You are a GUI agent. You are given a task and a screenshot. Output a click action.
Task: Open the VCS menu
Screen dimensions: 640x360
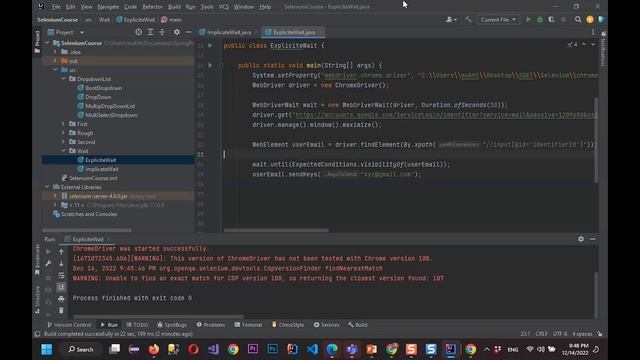point(224,7)
